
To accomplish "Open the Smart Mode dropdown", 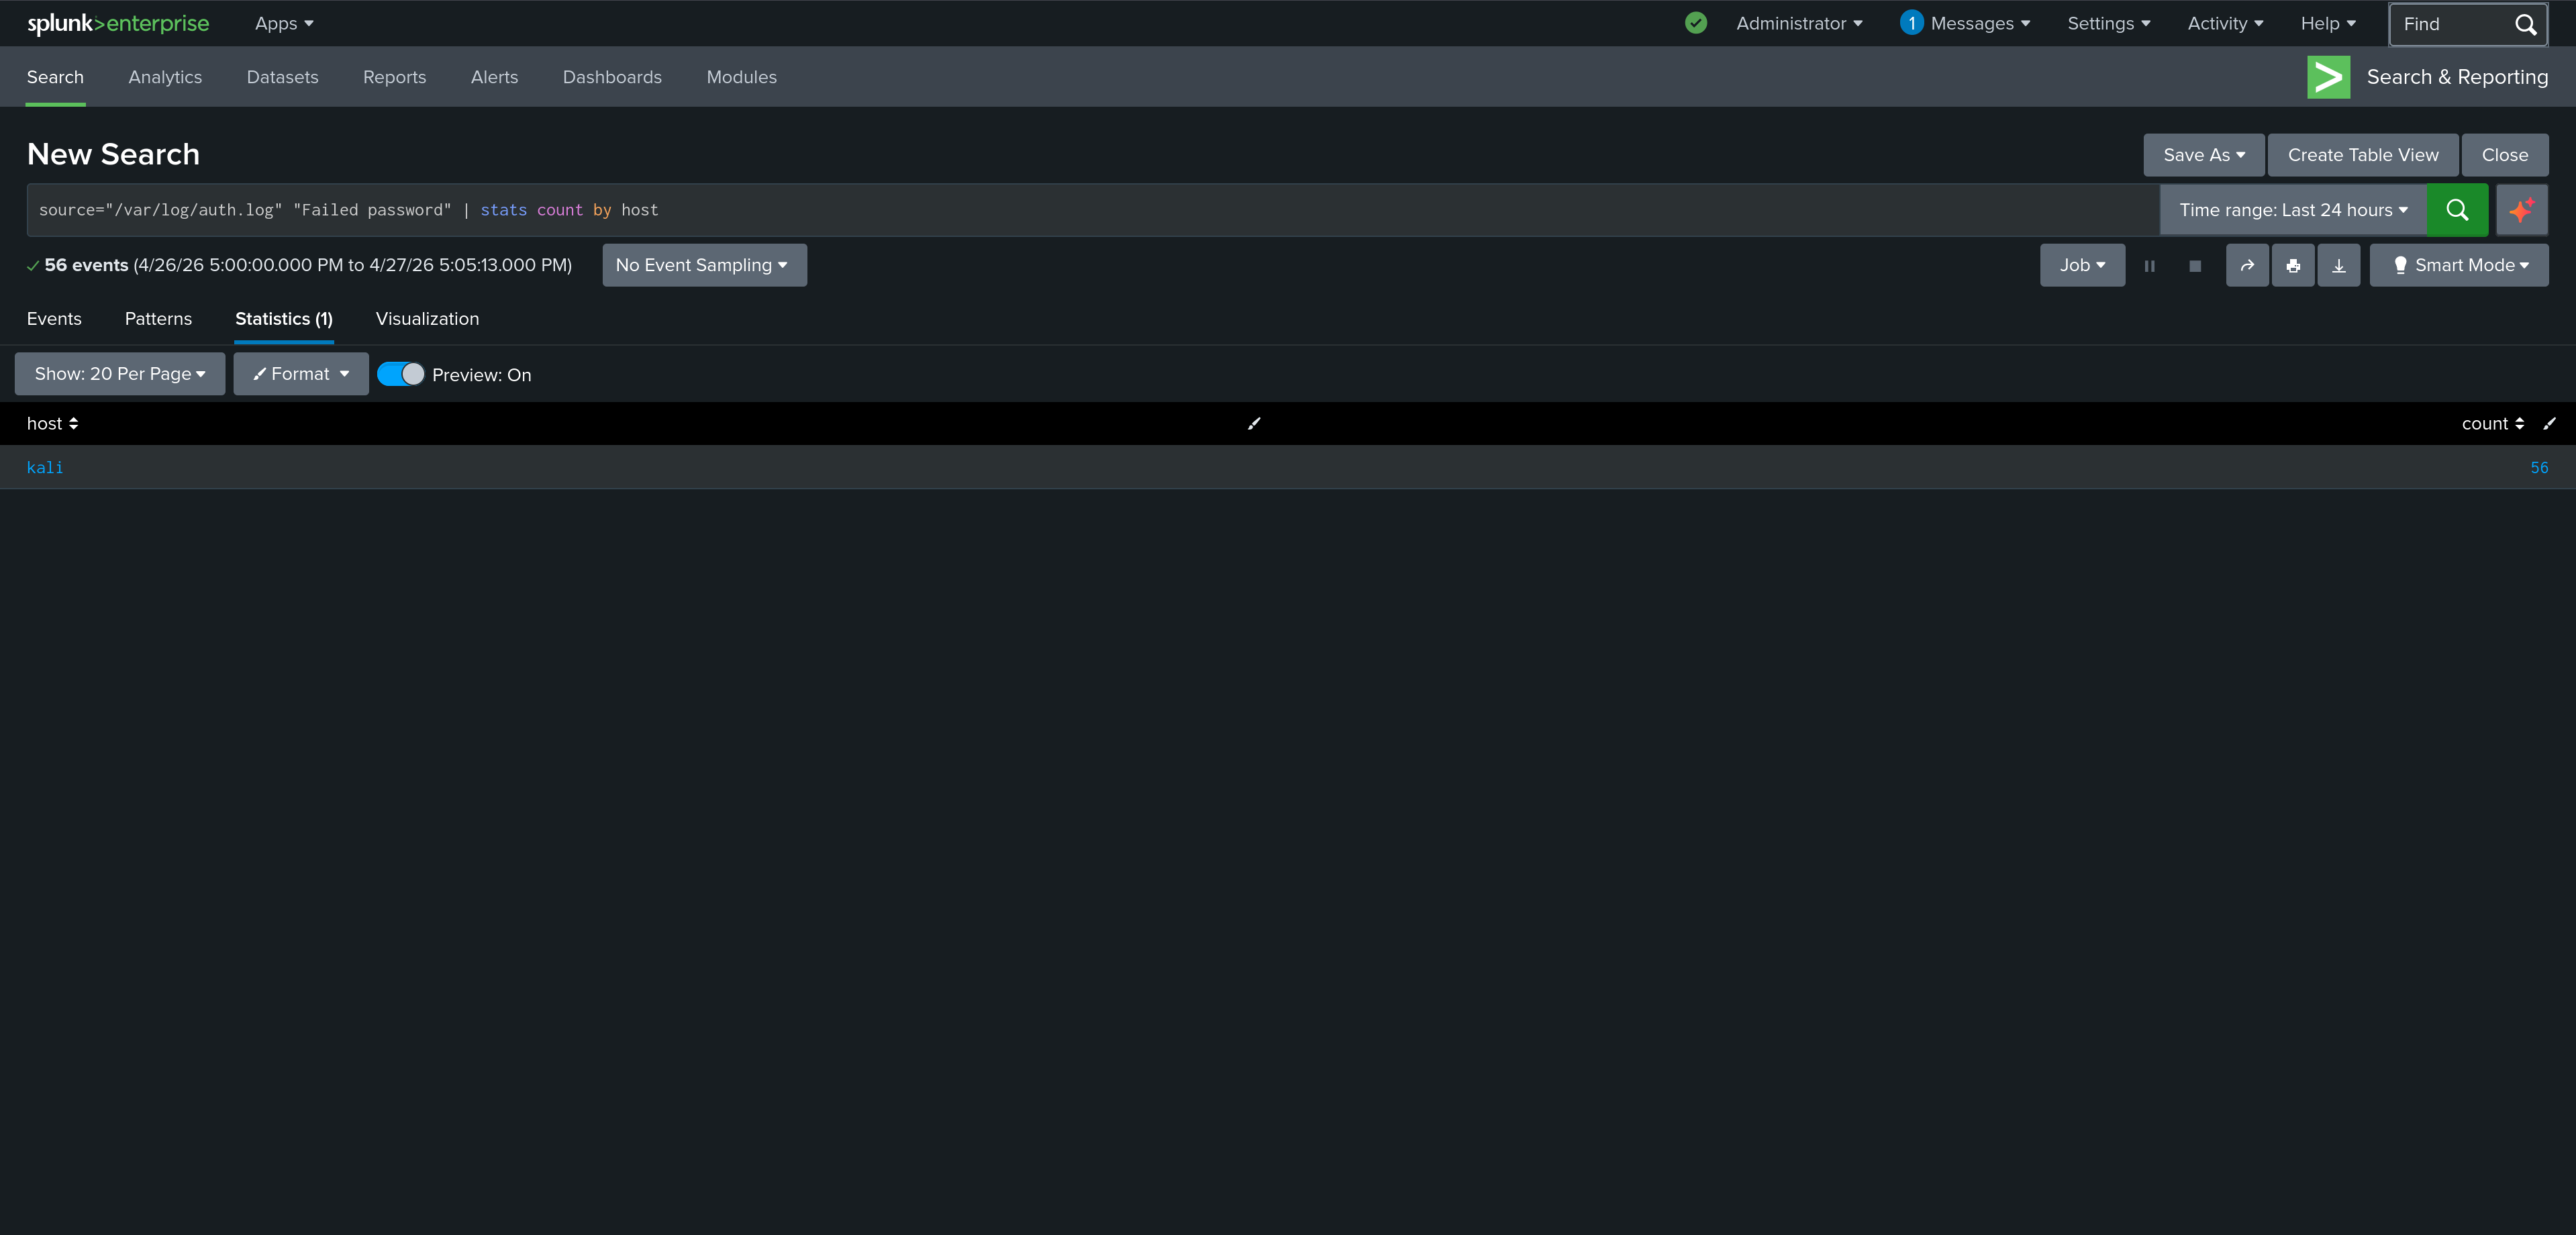I will coord(2459,265).
